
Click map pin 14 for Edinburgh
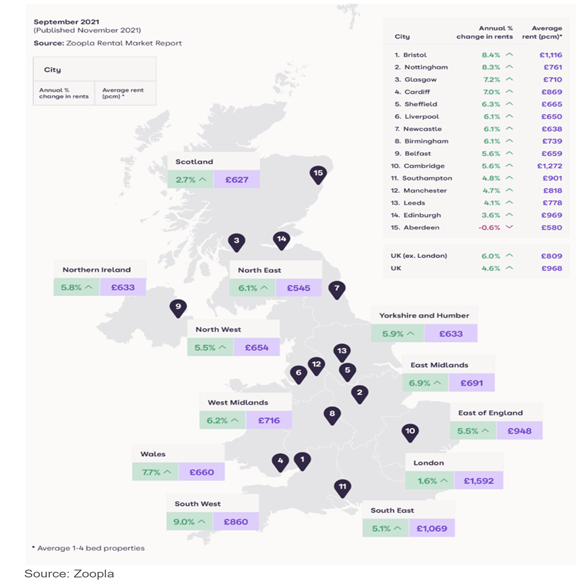coord(281,240)
